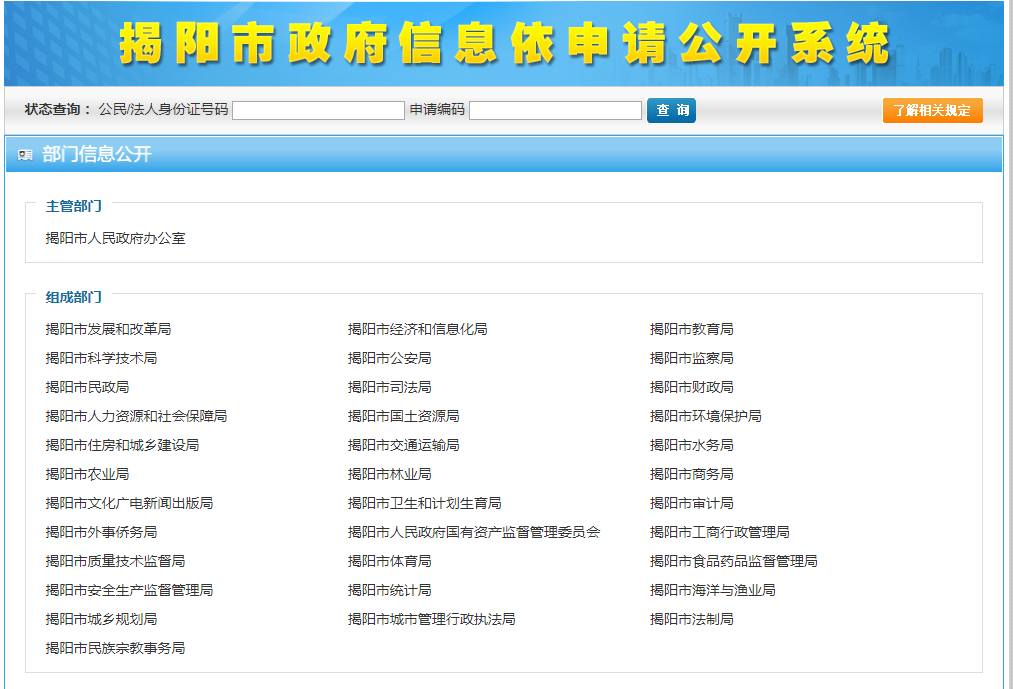
Task: Click 揭阳市水务局
Action: point(691,445)
